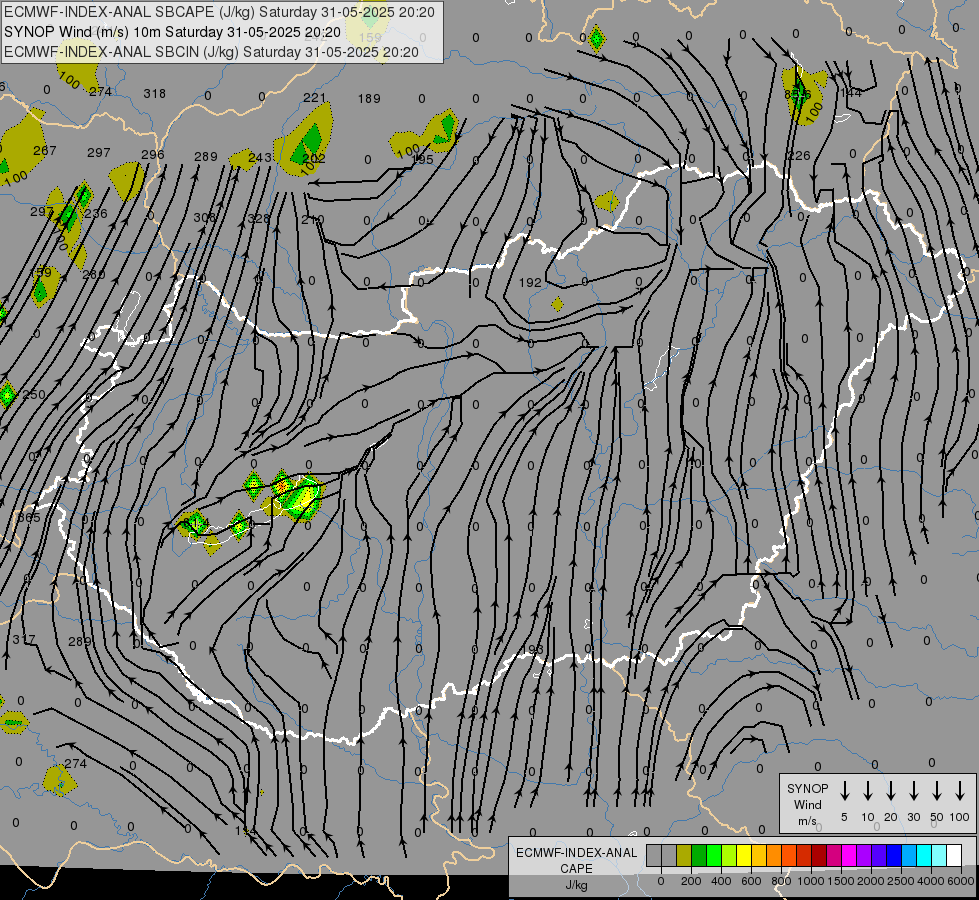The width and height of the screenshot is (979, 900).
Task: Pick the magenta swatch right of 1500 tick
Action: coord(849,856)
